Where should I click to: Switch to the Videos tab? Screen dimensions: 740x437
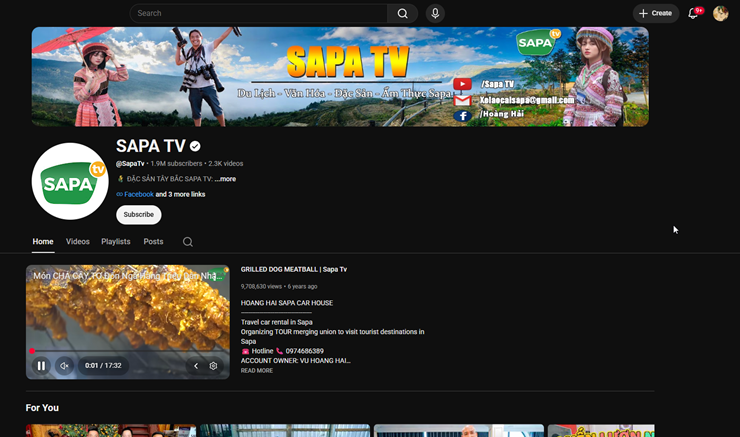coord(78,242)
